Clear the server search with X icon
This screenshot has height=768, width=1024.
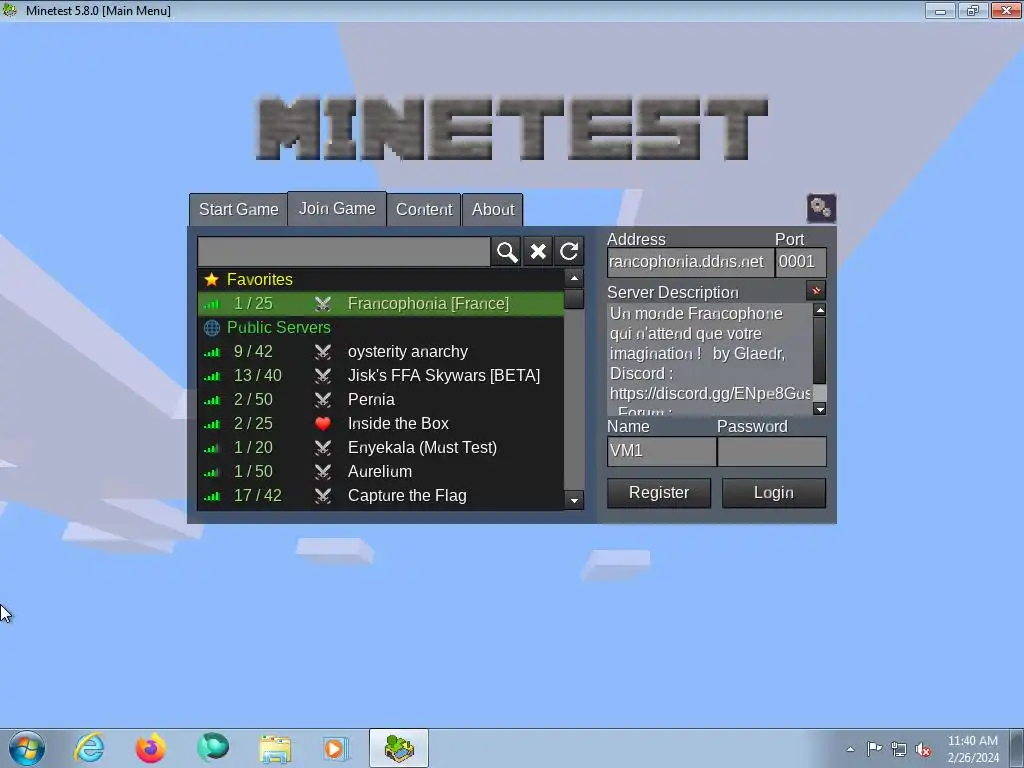coord(537,251)
